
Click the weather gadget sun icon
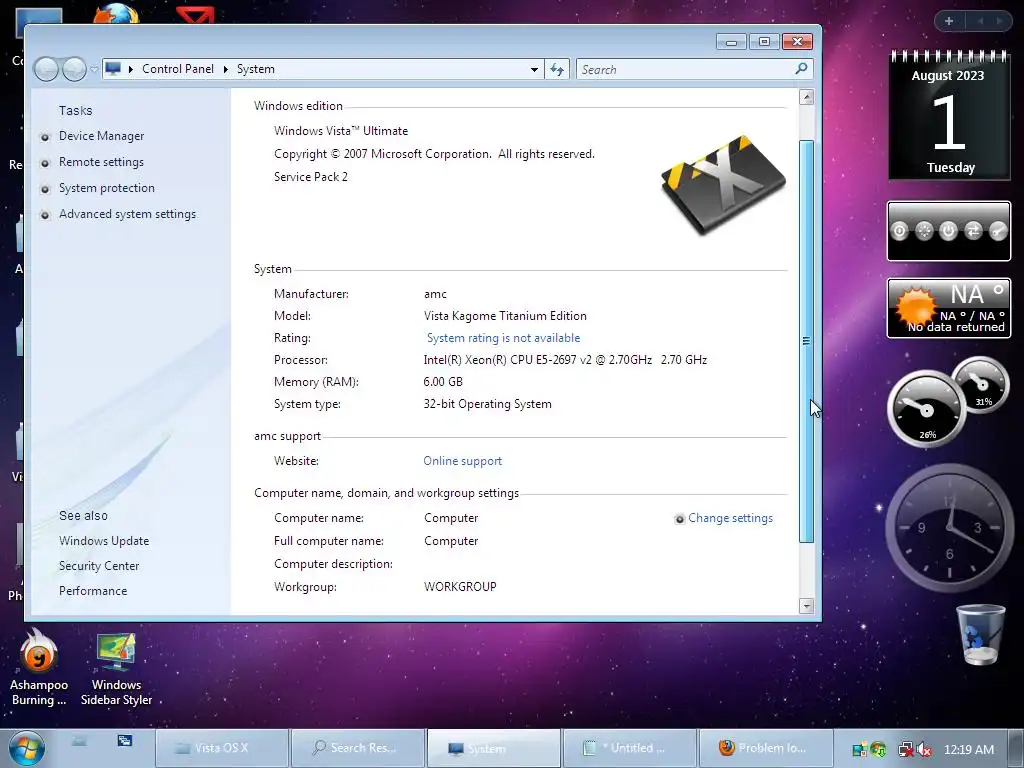[x=916, y=306]
